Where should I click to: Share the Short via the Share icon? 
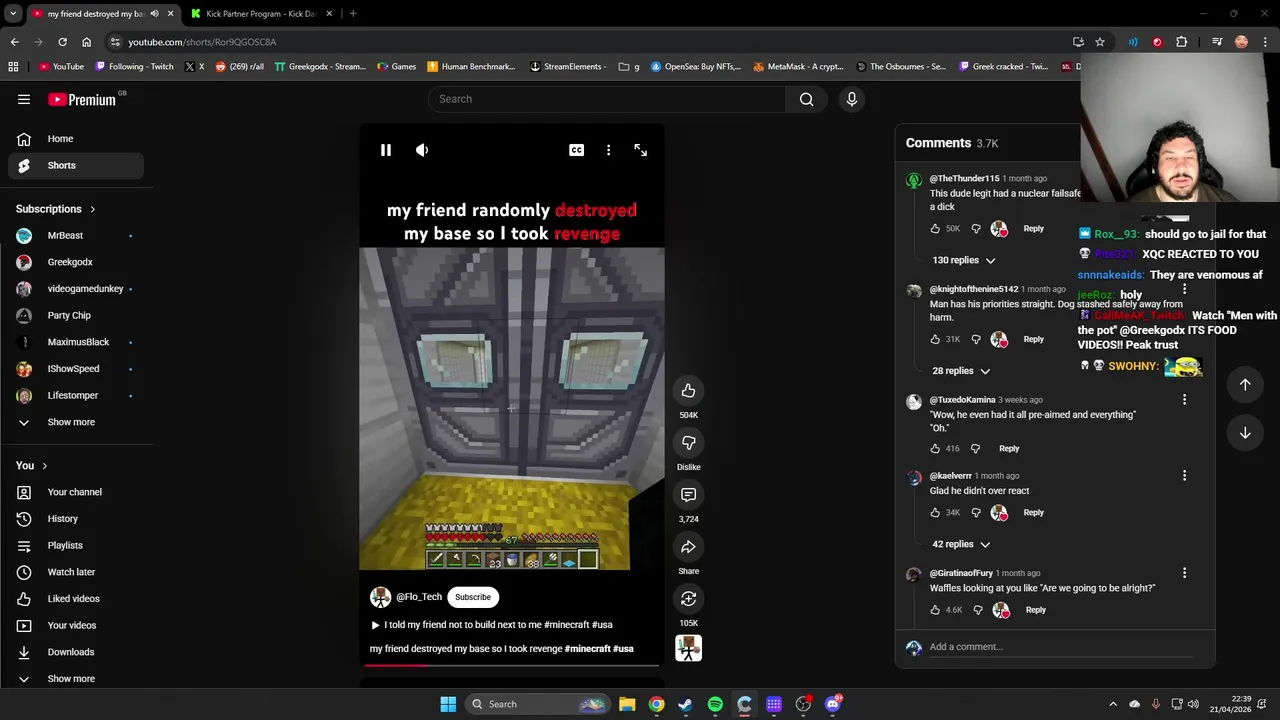pyautogui.click(x=688, y=547)
